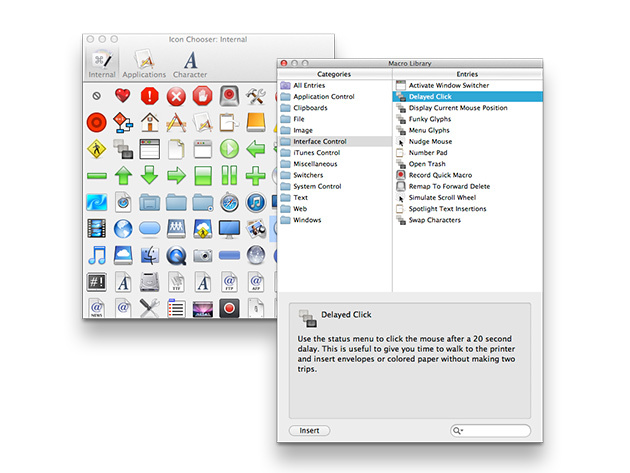Switch to the Character tab

coord(190,62)
